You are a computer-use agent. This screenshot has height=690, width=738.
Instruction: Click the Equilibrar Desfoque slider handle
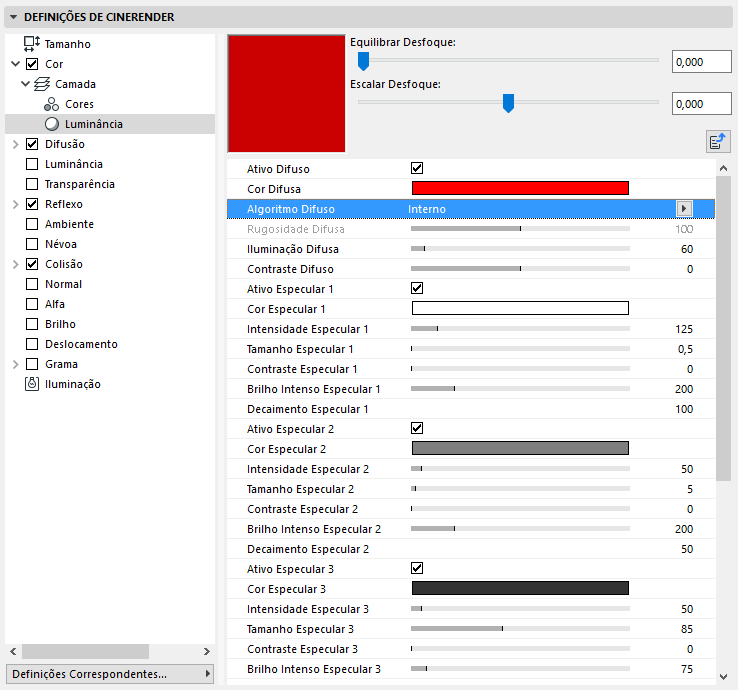(363, 62)
